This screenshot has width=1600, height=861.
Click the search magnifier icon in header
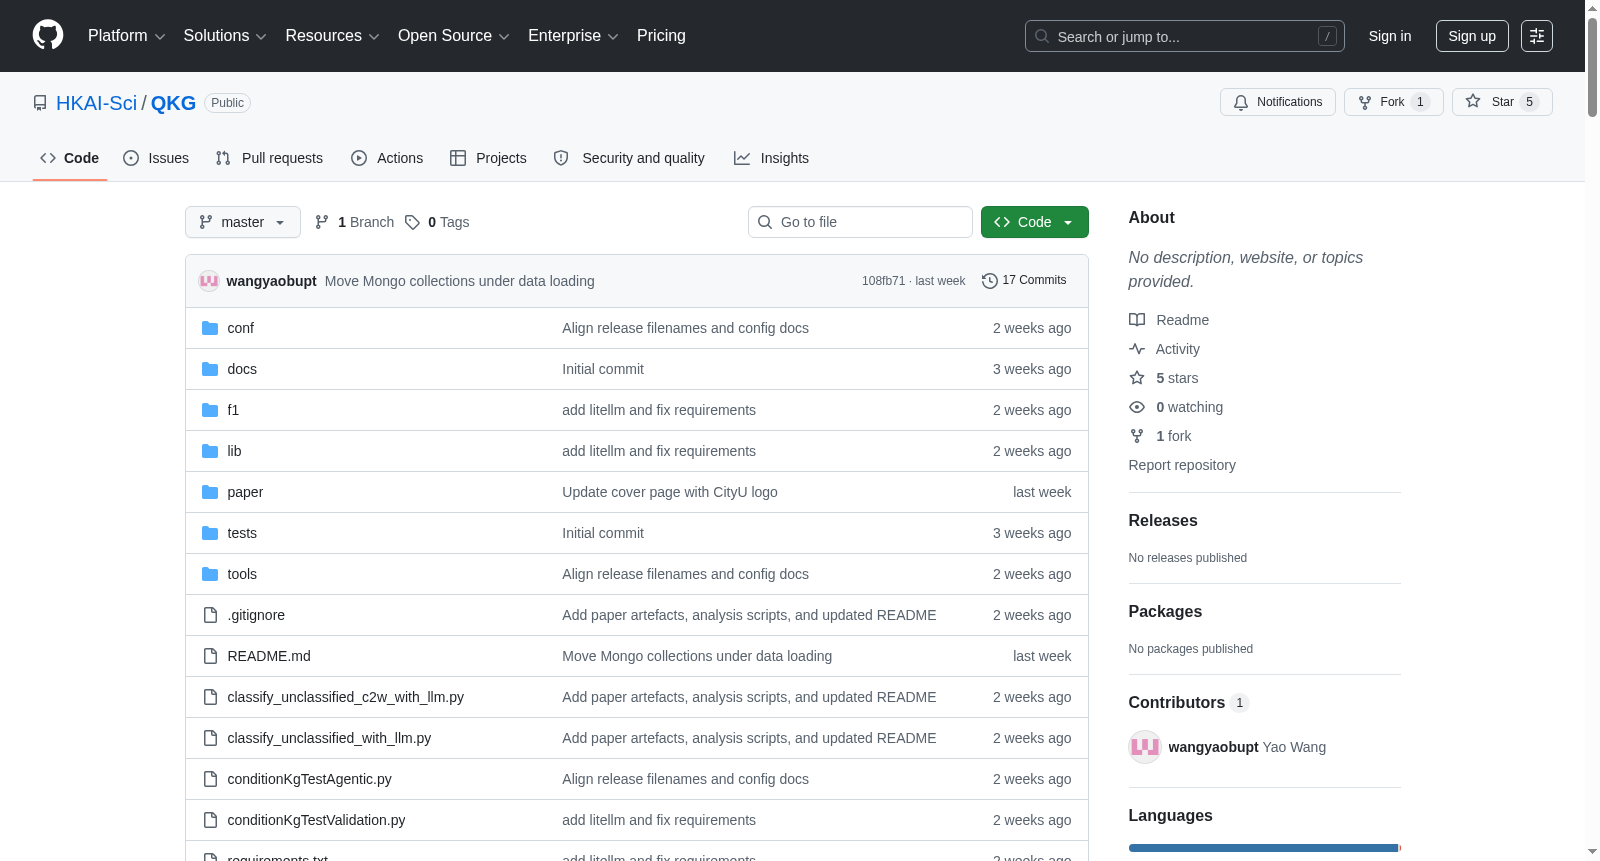[1042, 36]
